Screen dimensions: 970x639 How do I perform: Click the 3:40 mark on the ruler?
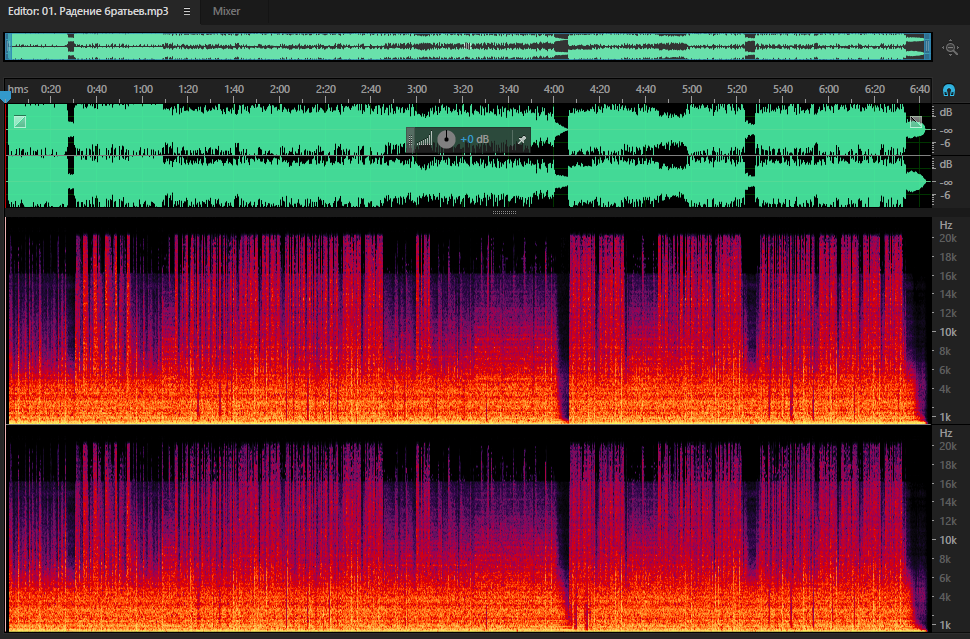coord(509,89)
